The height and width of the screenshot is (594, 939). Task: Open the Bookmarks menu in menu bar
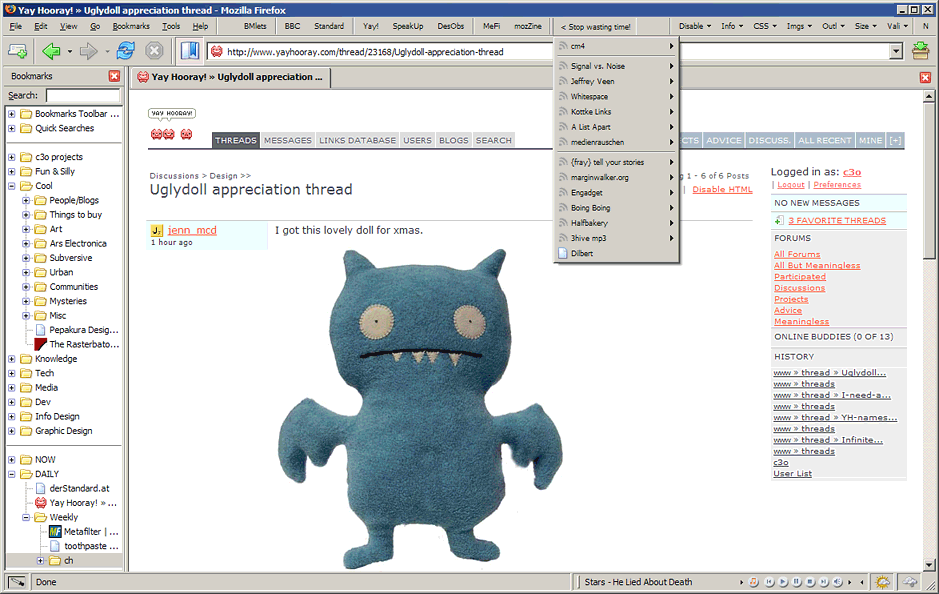point(131,26)
